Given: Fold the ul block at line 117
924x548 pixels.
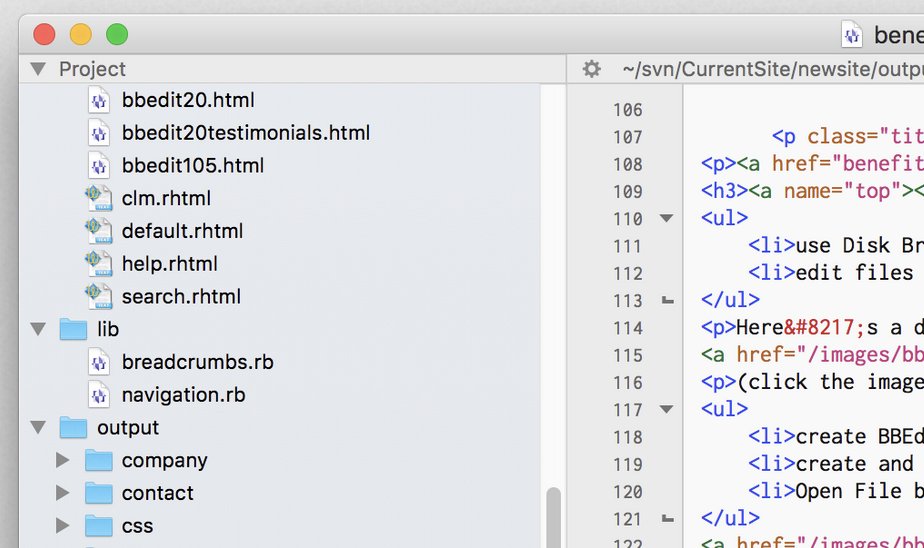Looking at the screenshot, I should pyautogui.click(x=666, y=410).
